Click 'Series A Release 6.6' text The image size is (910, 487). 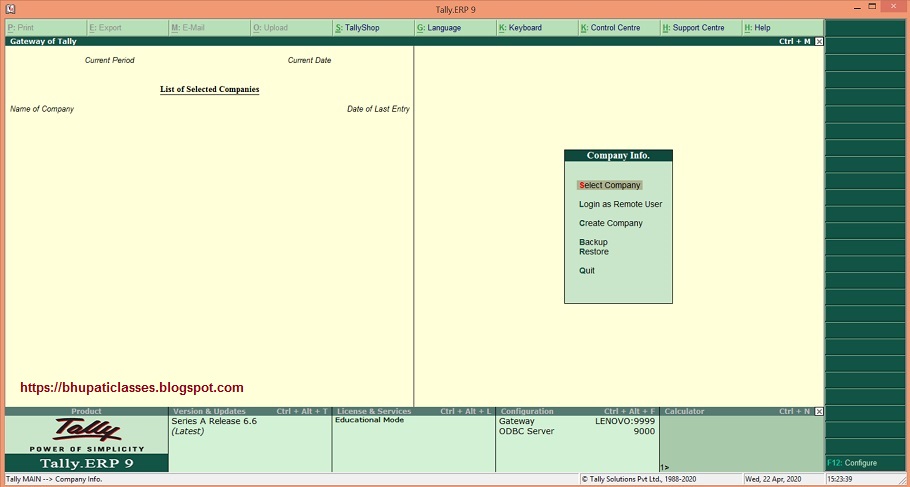click(214, 421)
